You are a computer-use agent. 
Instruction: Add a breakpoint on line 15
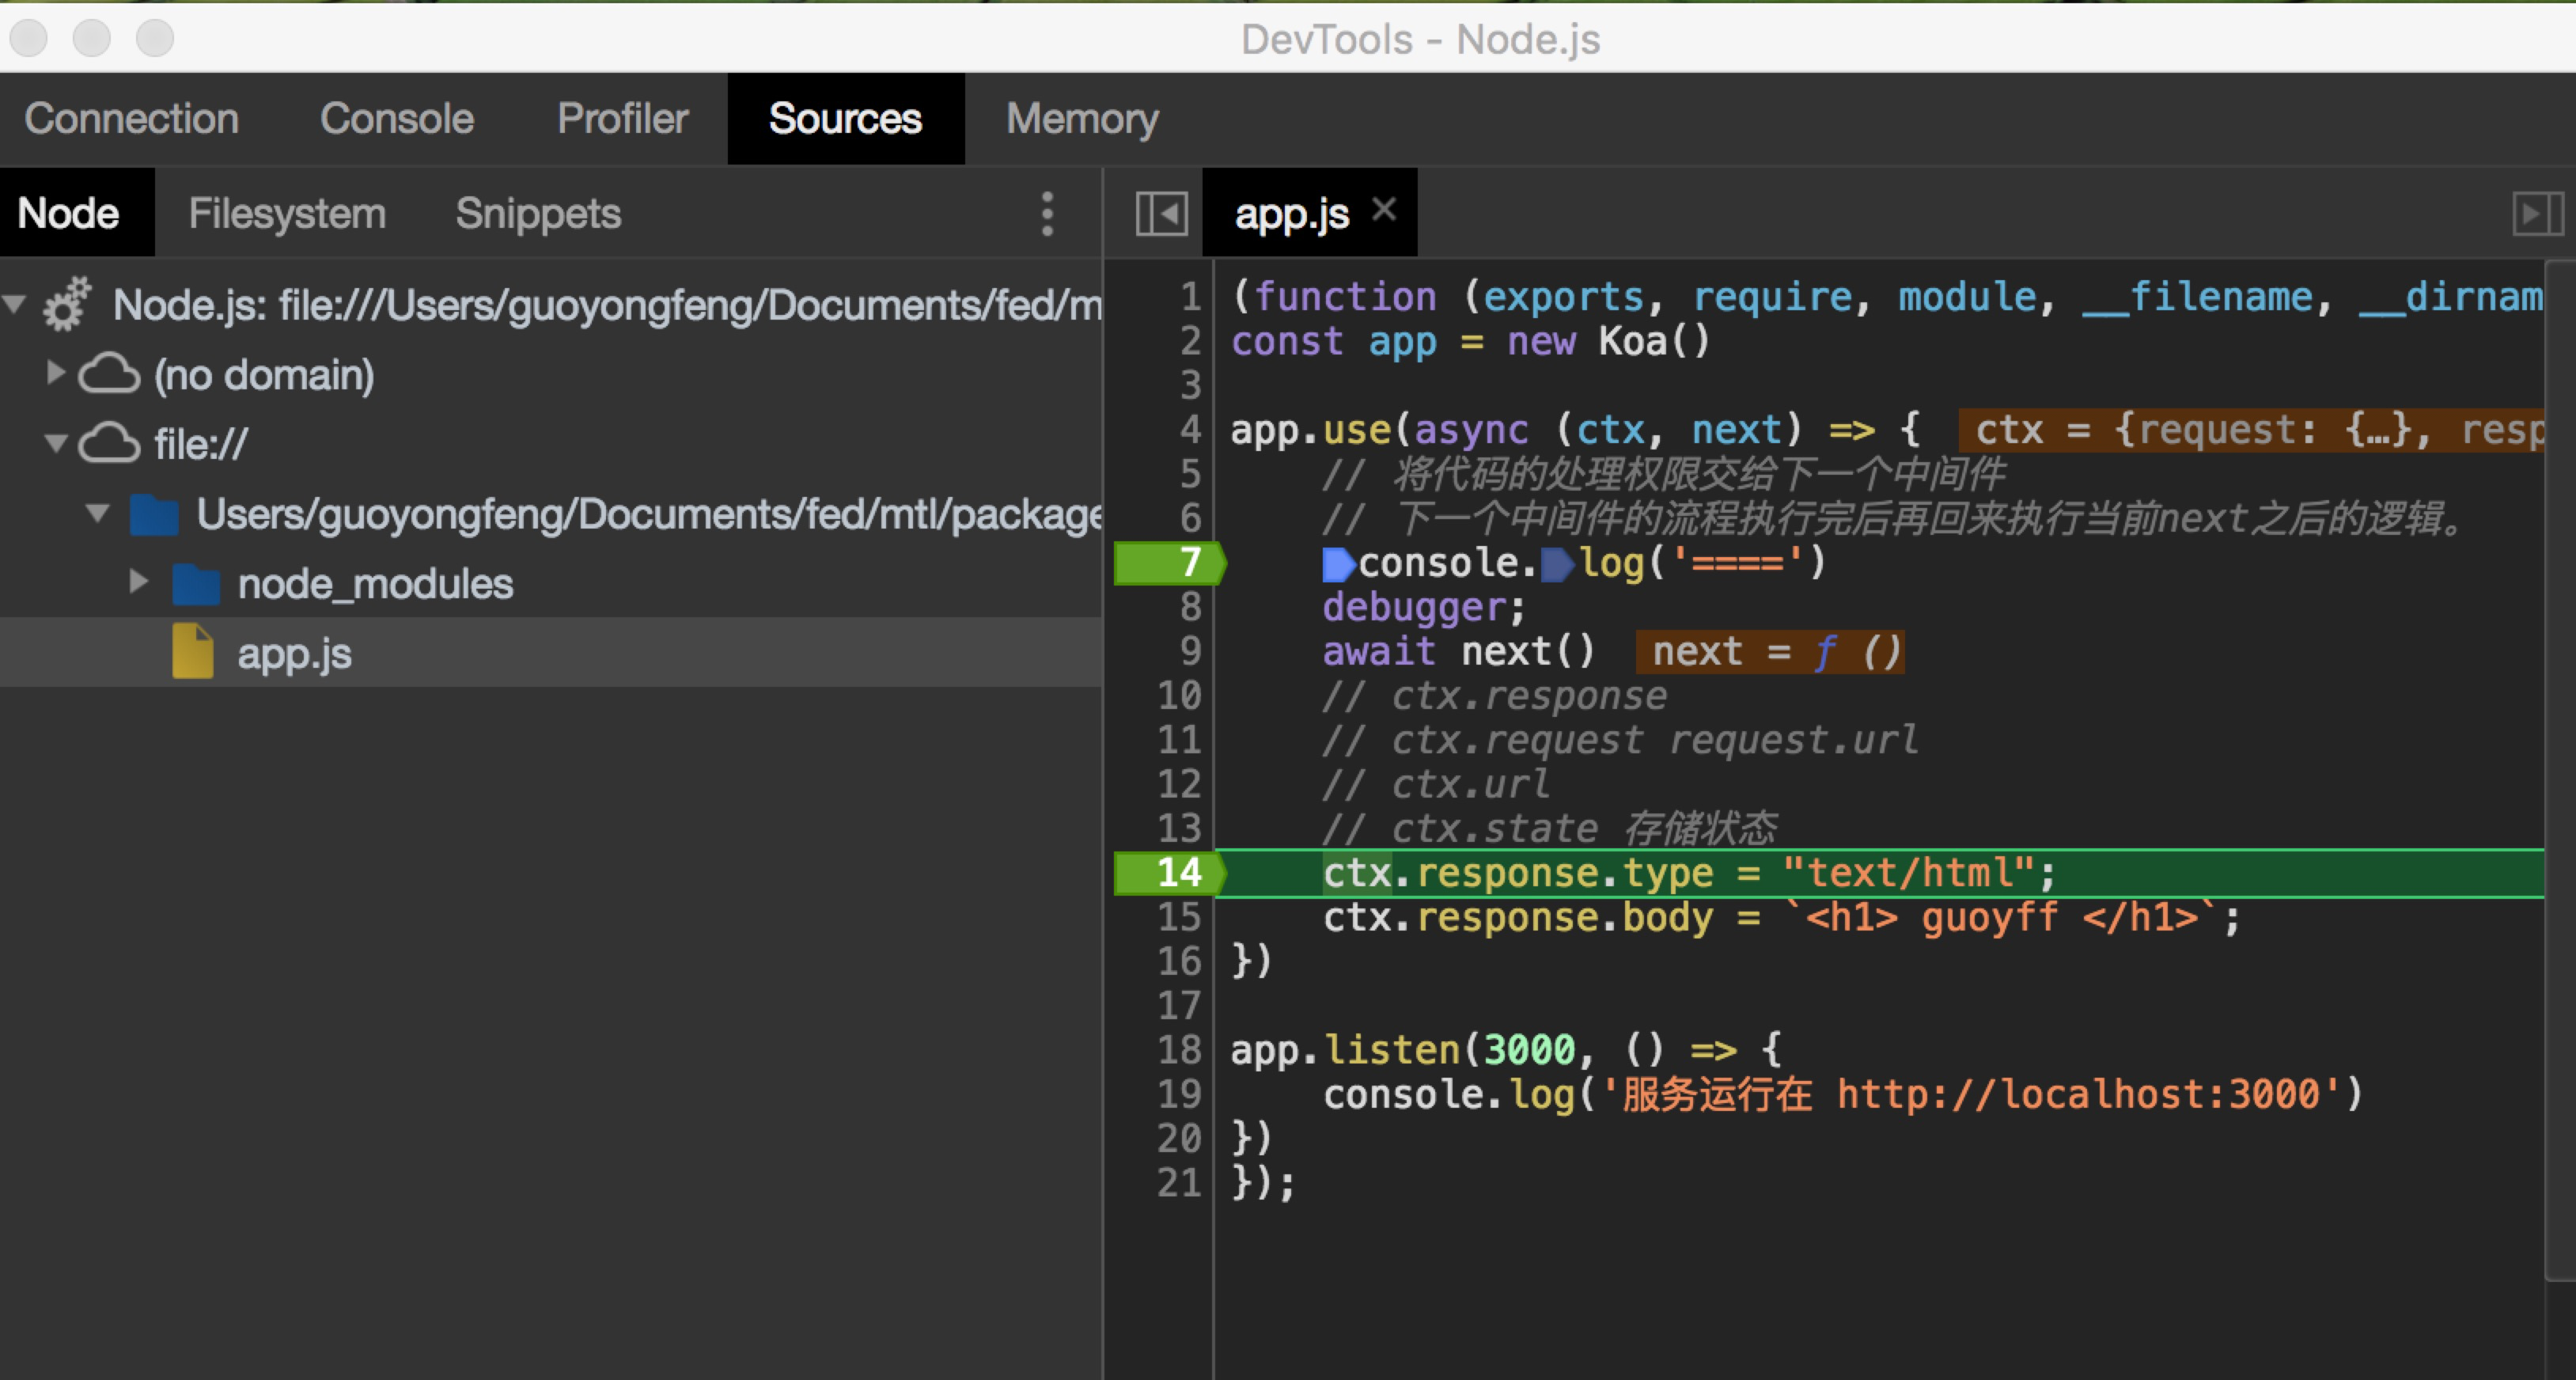tap(1180, 917)
